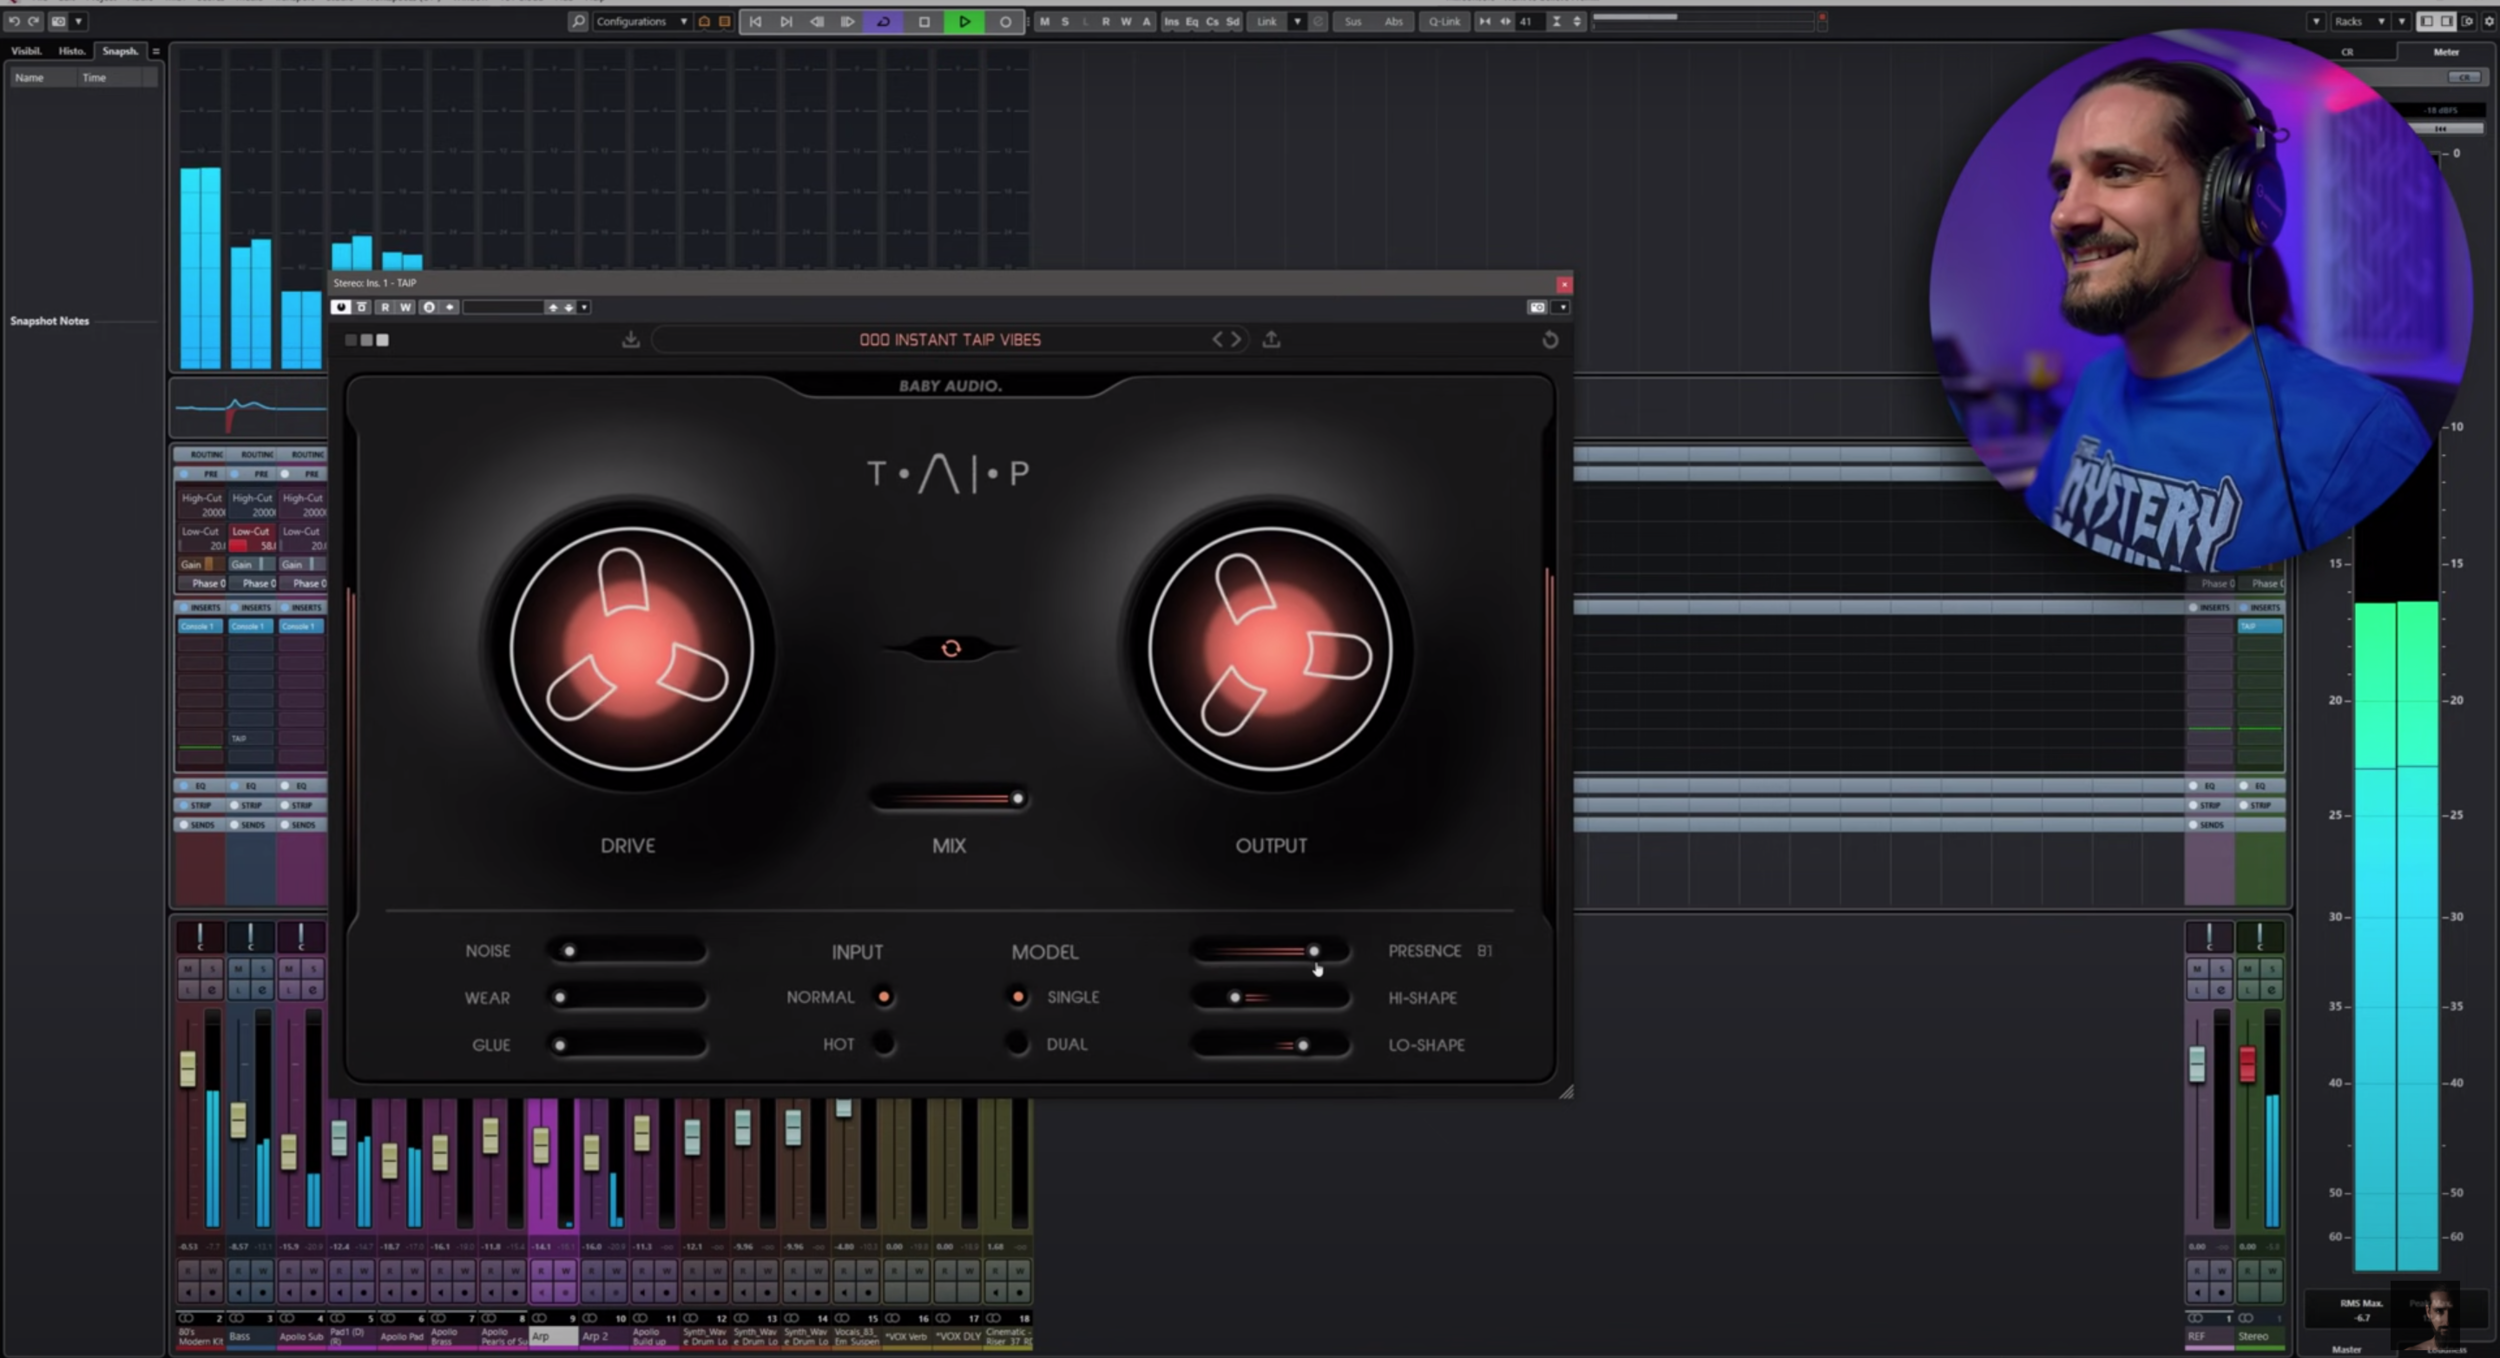Image resolution: width=2500 pixels, height=1358 pixels.
Task: Click the Q-Link button
Action: click(1443, 21)
